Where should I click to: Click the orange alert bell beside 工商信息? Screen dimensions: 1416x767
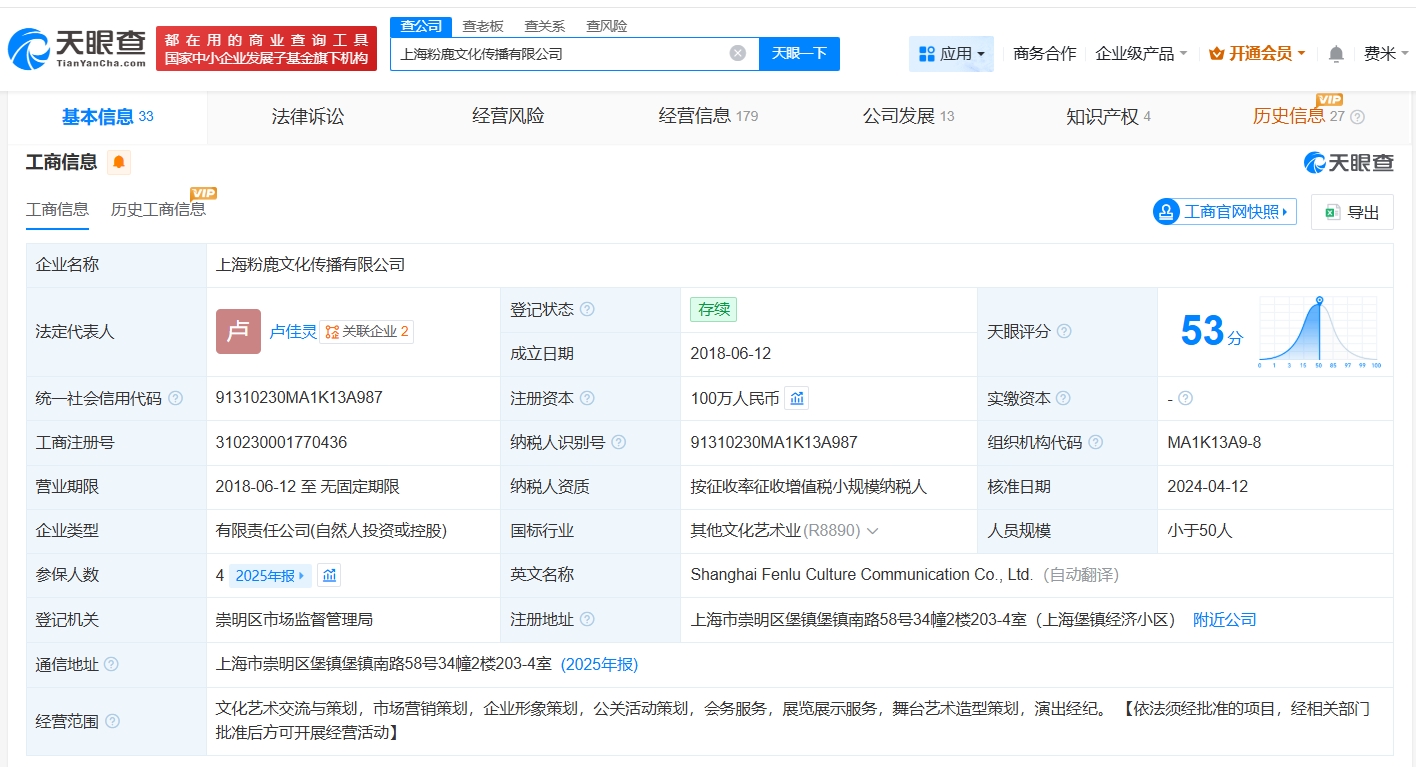point(119,162)
